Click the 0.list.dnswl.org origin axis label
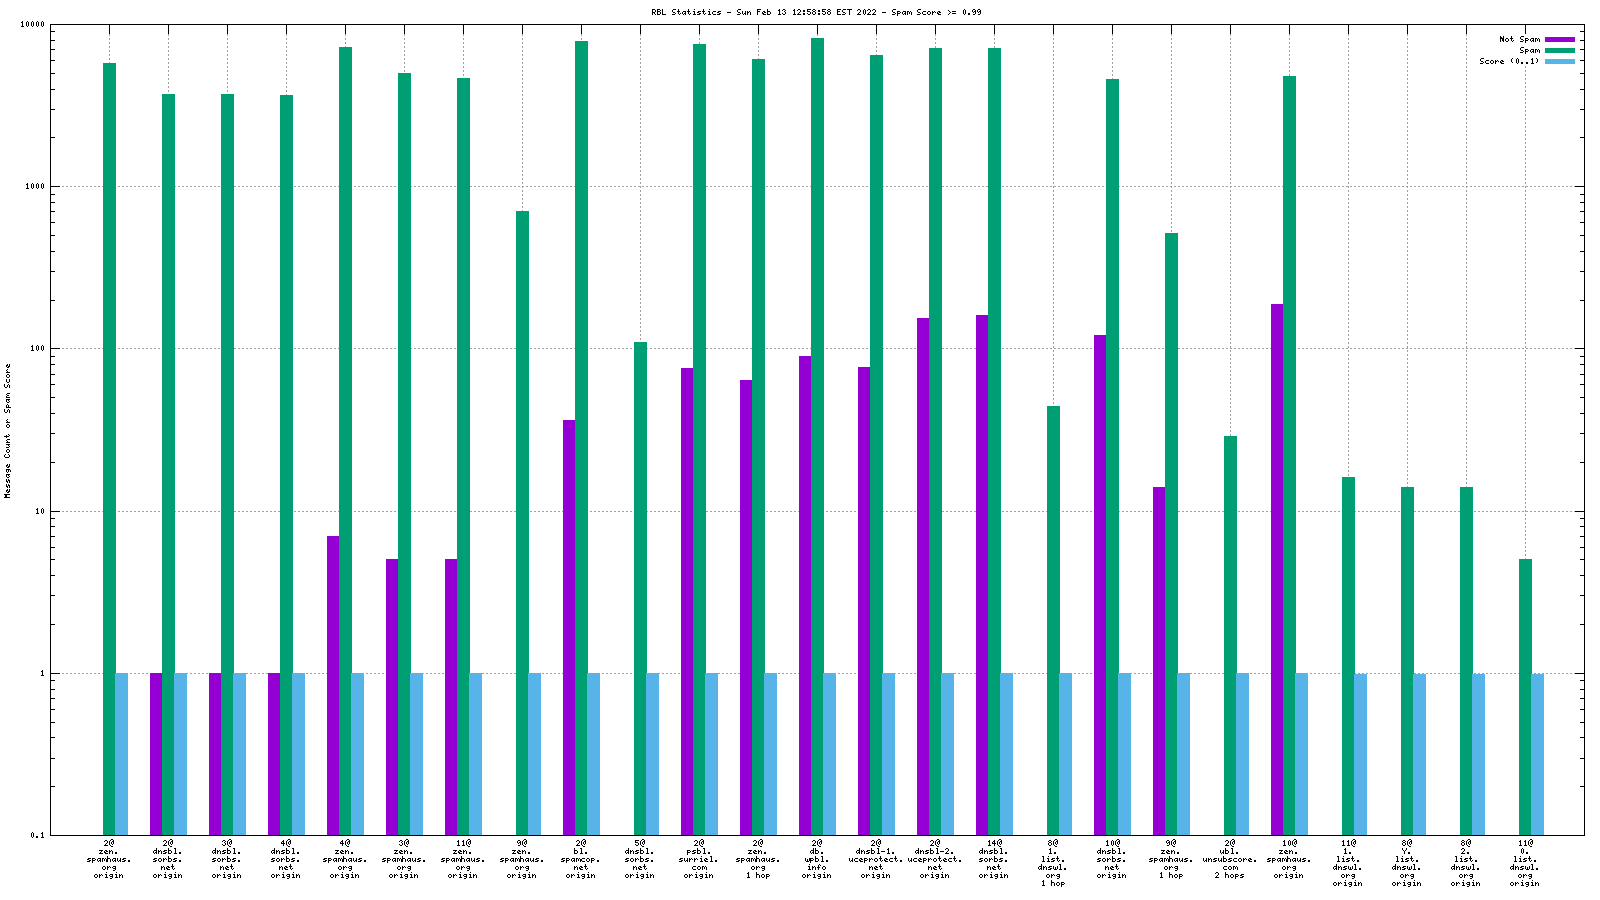1600x900 pixels. [x=1525, y=864]
